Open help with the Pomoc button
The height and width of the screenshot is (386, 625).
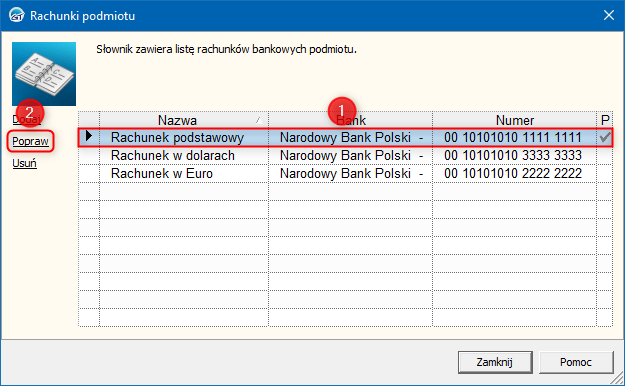(576, 362)
